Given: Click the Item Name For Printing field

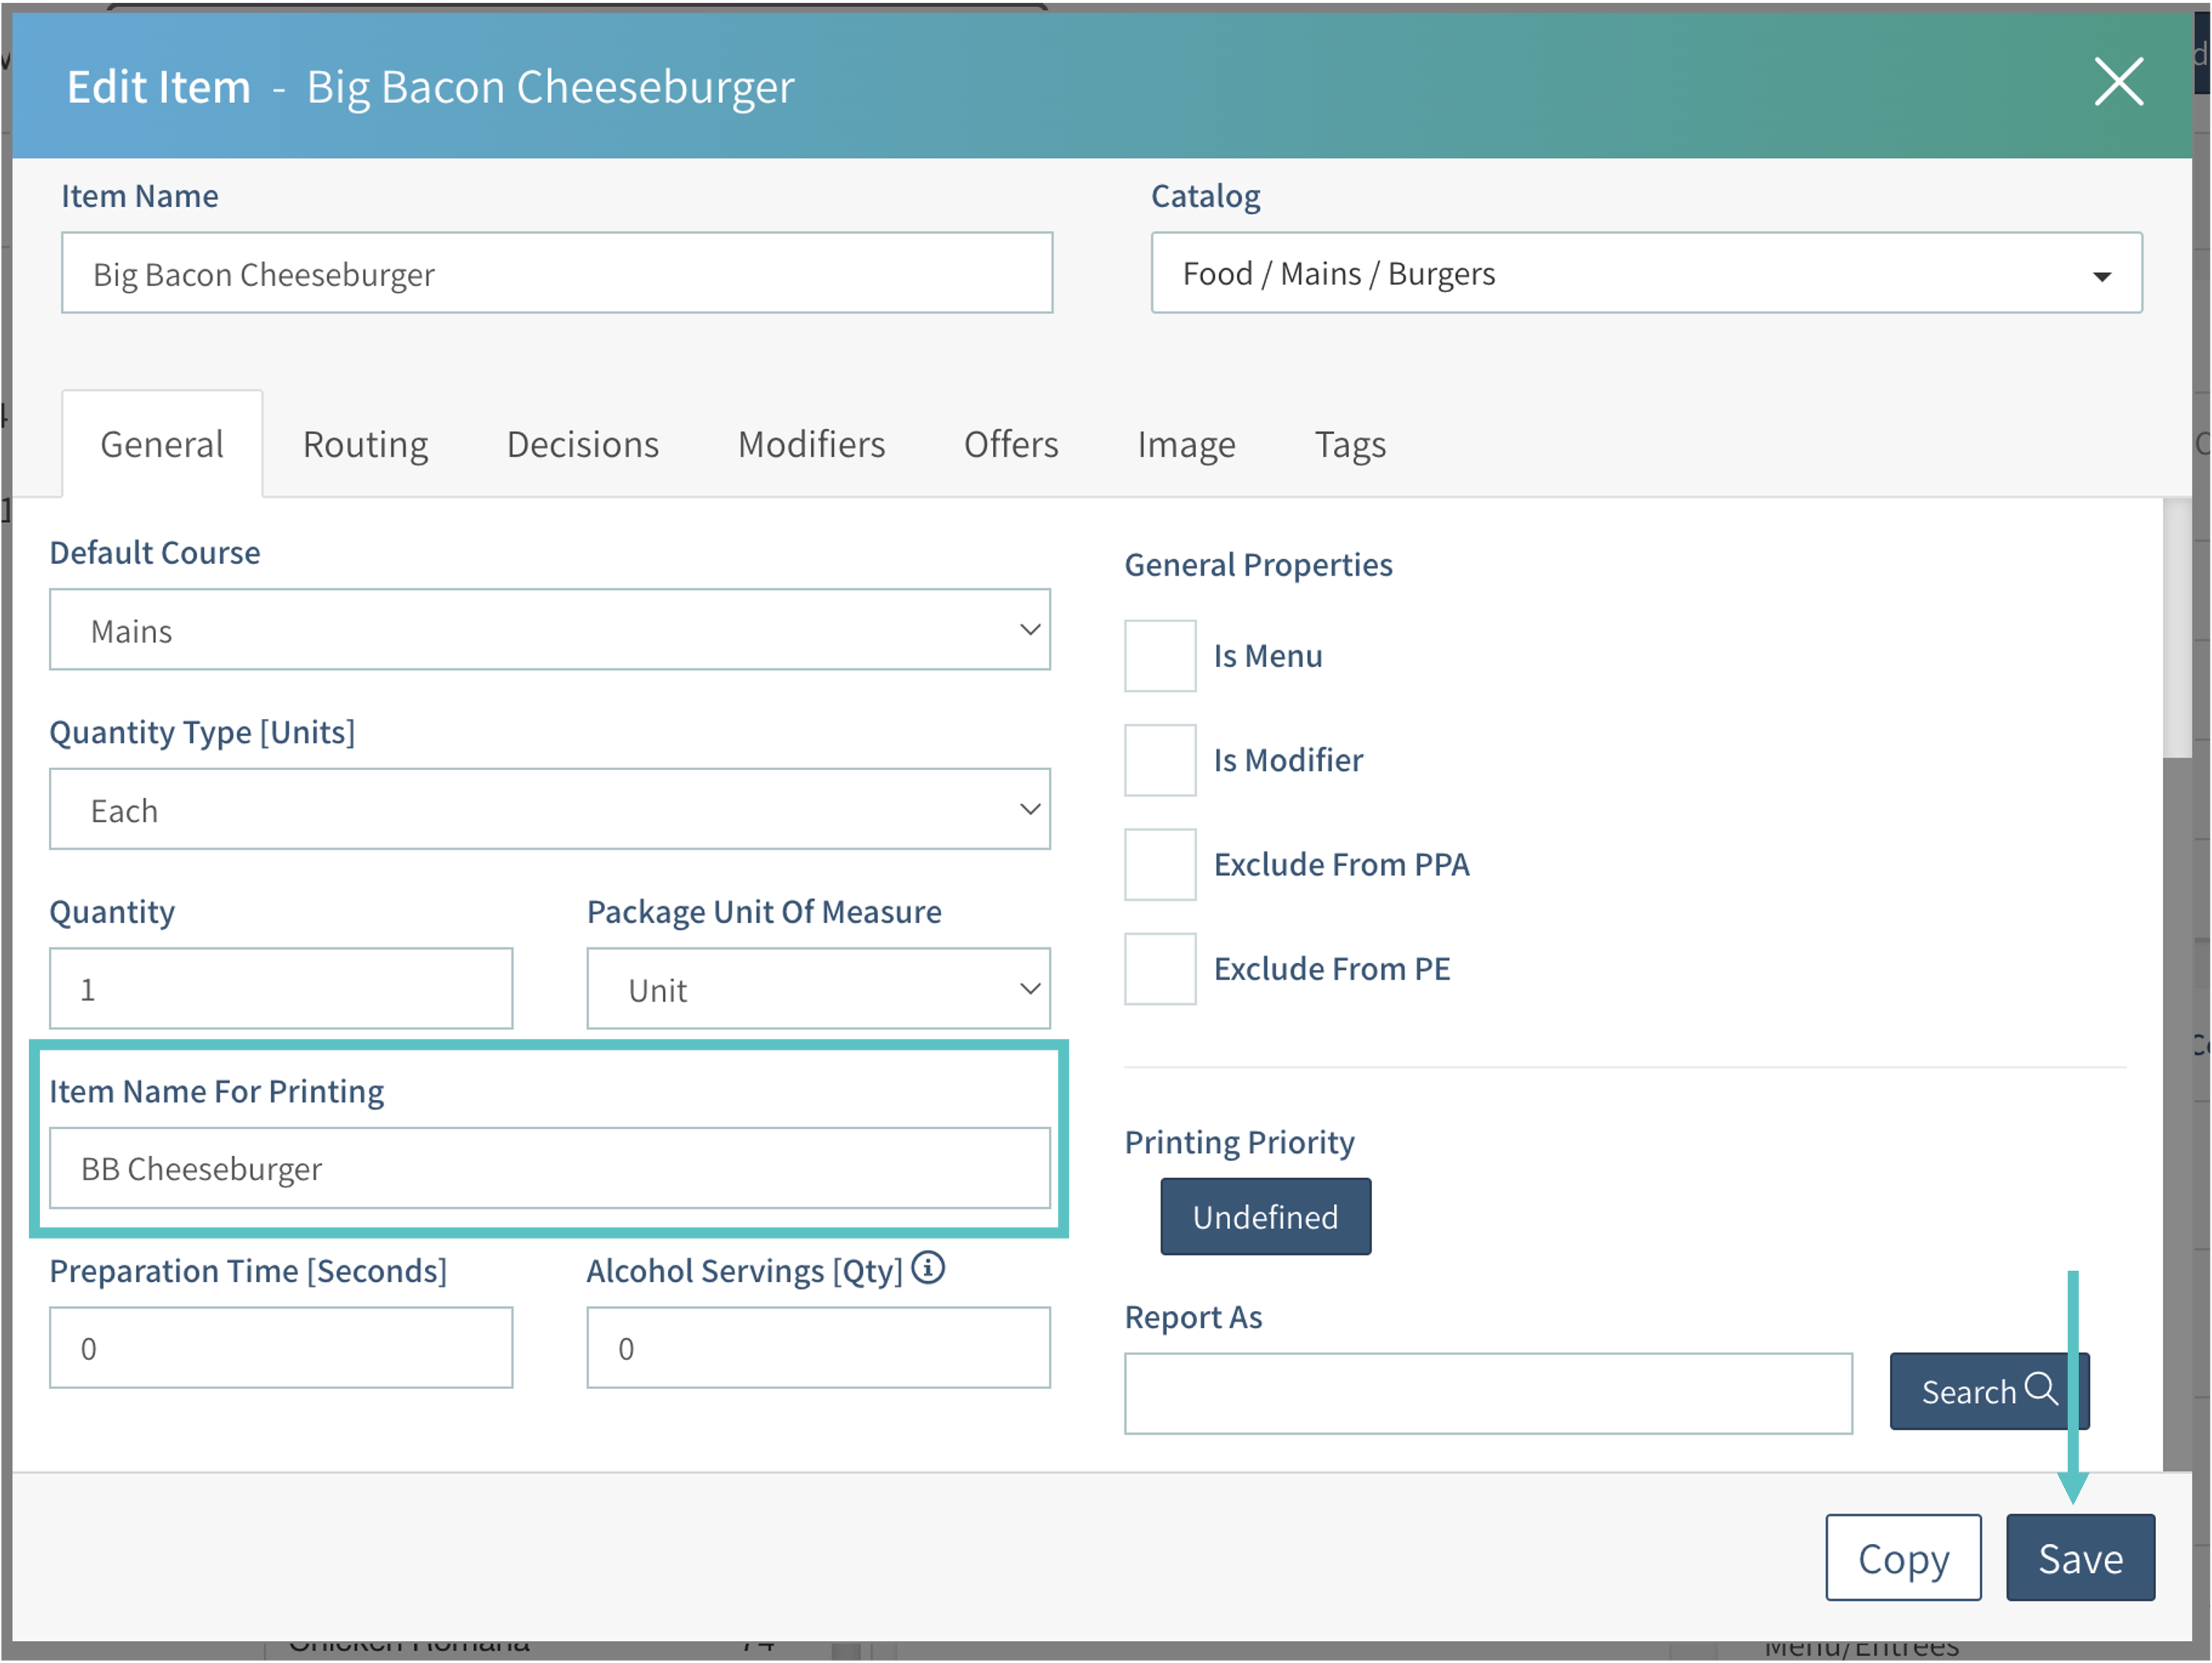Looking at the screenshot, I should pyautogui.click(x=550, y=1168).
